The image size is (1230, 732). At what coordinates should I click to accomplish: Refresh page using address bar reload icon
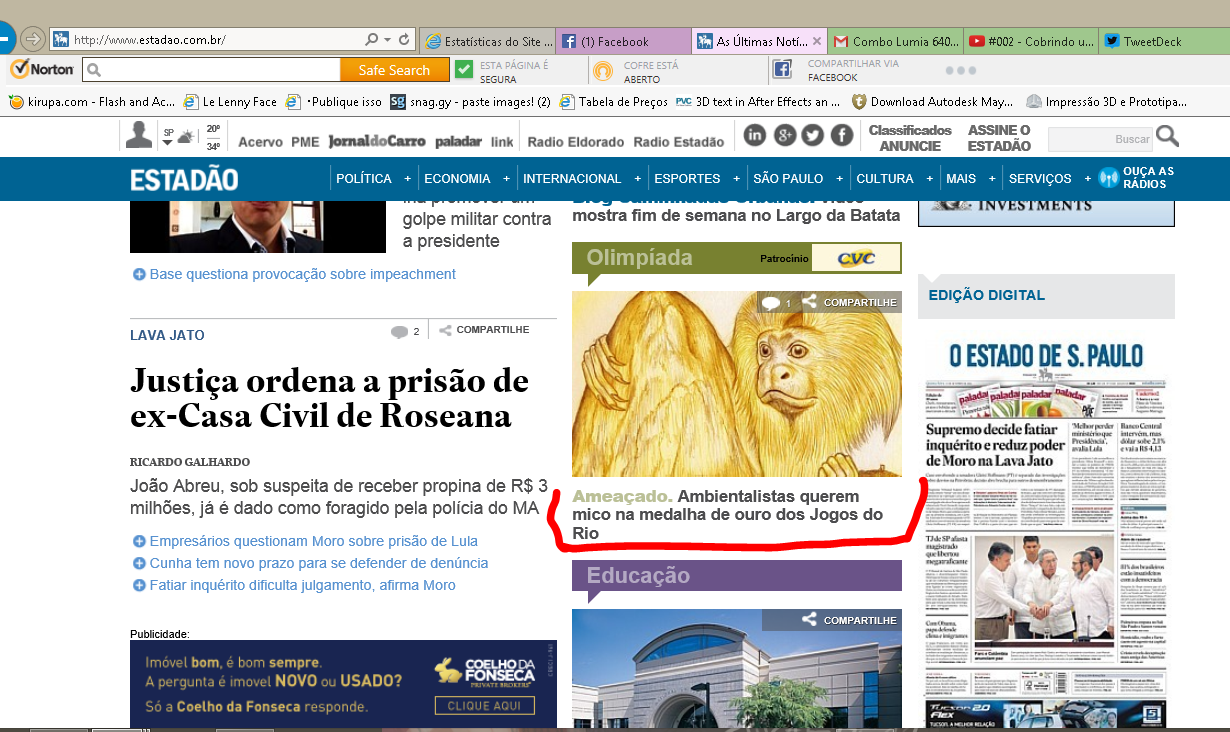click(x=404, y=40)
